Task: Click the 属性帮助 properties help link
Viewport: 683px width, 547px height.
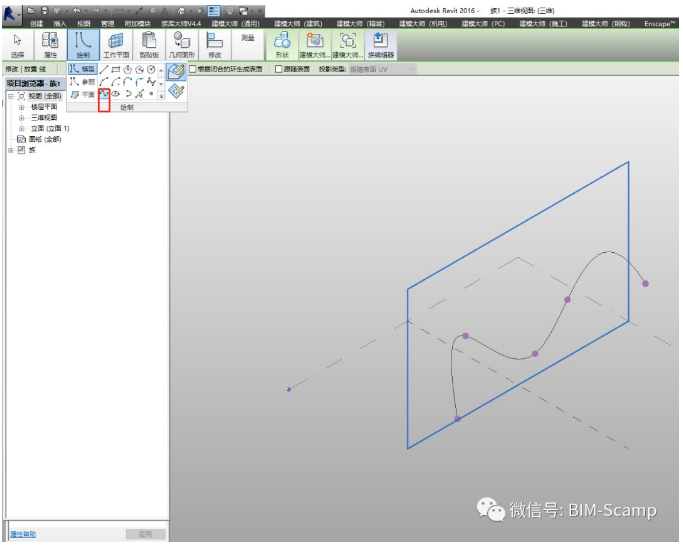Action: coord(22,535)
